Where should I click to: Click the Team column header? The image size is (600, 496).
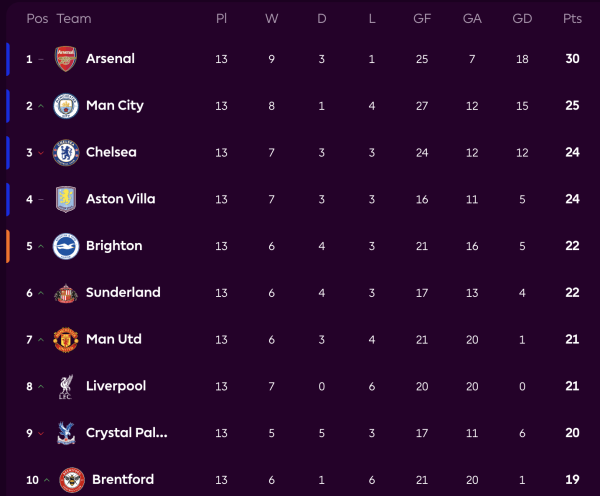[74, 19]
